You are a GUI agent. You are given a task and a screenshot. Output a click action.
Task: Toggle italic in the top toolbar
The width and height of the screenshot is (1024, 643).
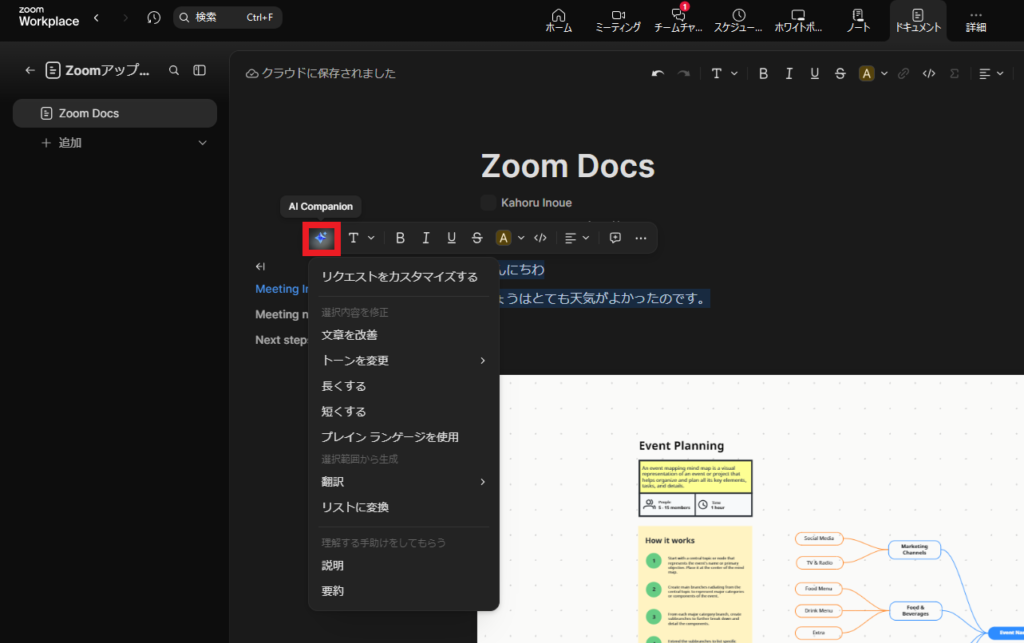coord(789,73)
